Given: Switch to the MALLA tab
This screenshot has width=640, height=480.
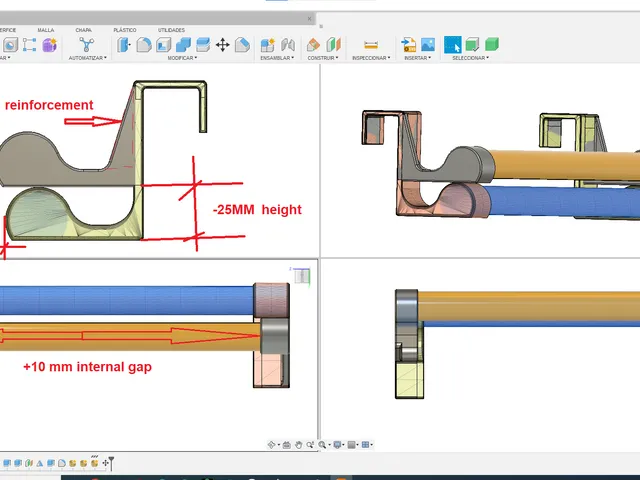Looking at the screenshot, I should [46, 30].
